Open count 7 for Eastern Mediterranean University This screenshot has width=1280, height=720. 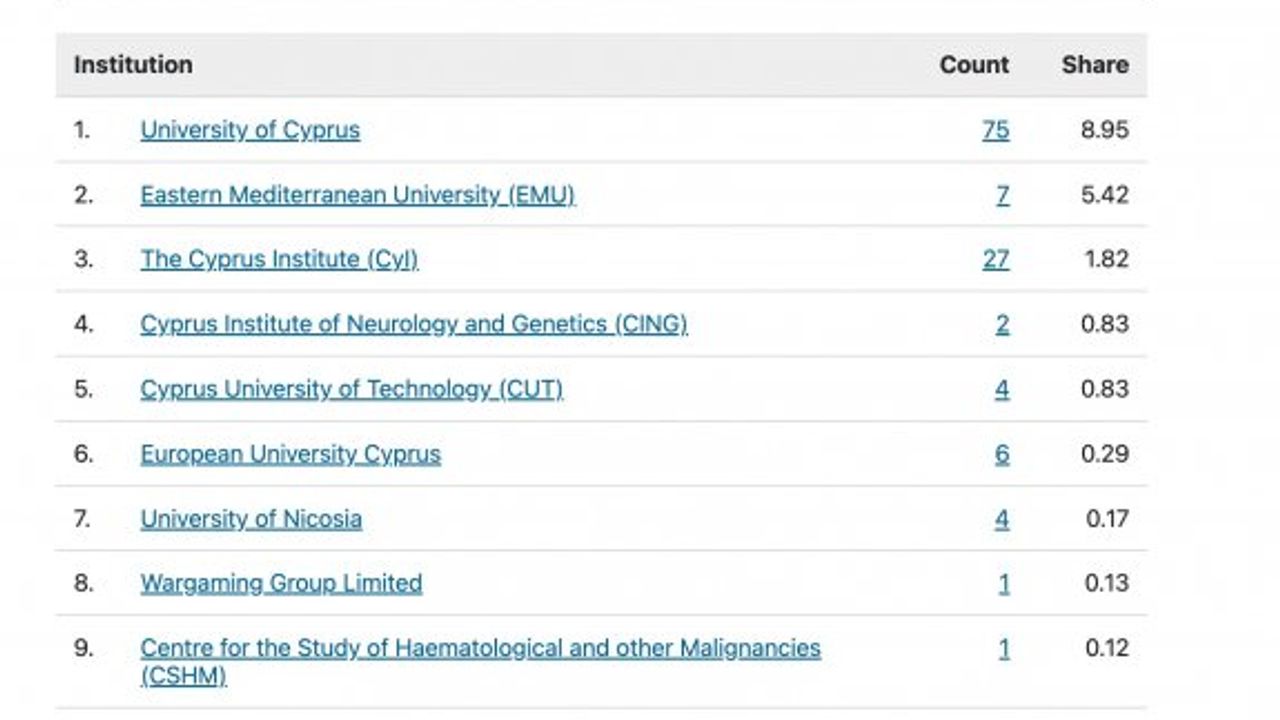[x=1002, y=195]
